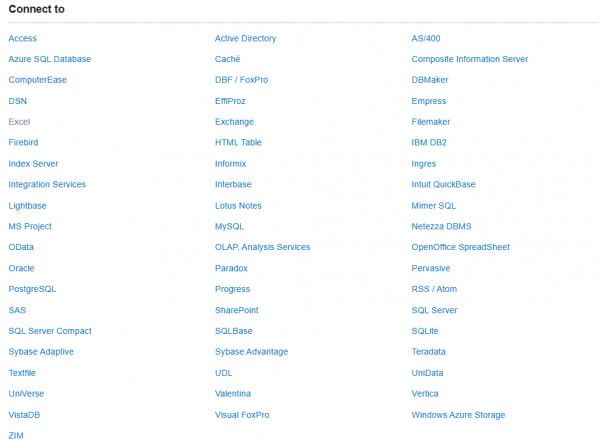Viewport: 600px width, 444px height.
Task: Open the Lightbase link
Action: 27,206
